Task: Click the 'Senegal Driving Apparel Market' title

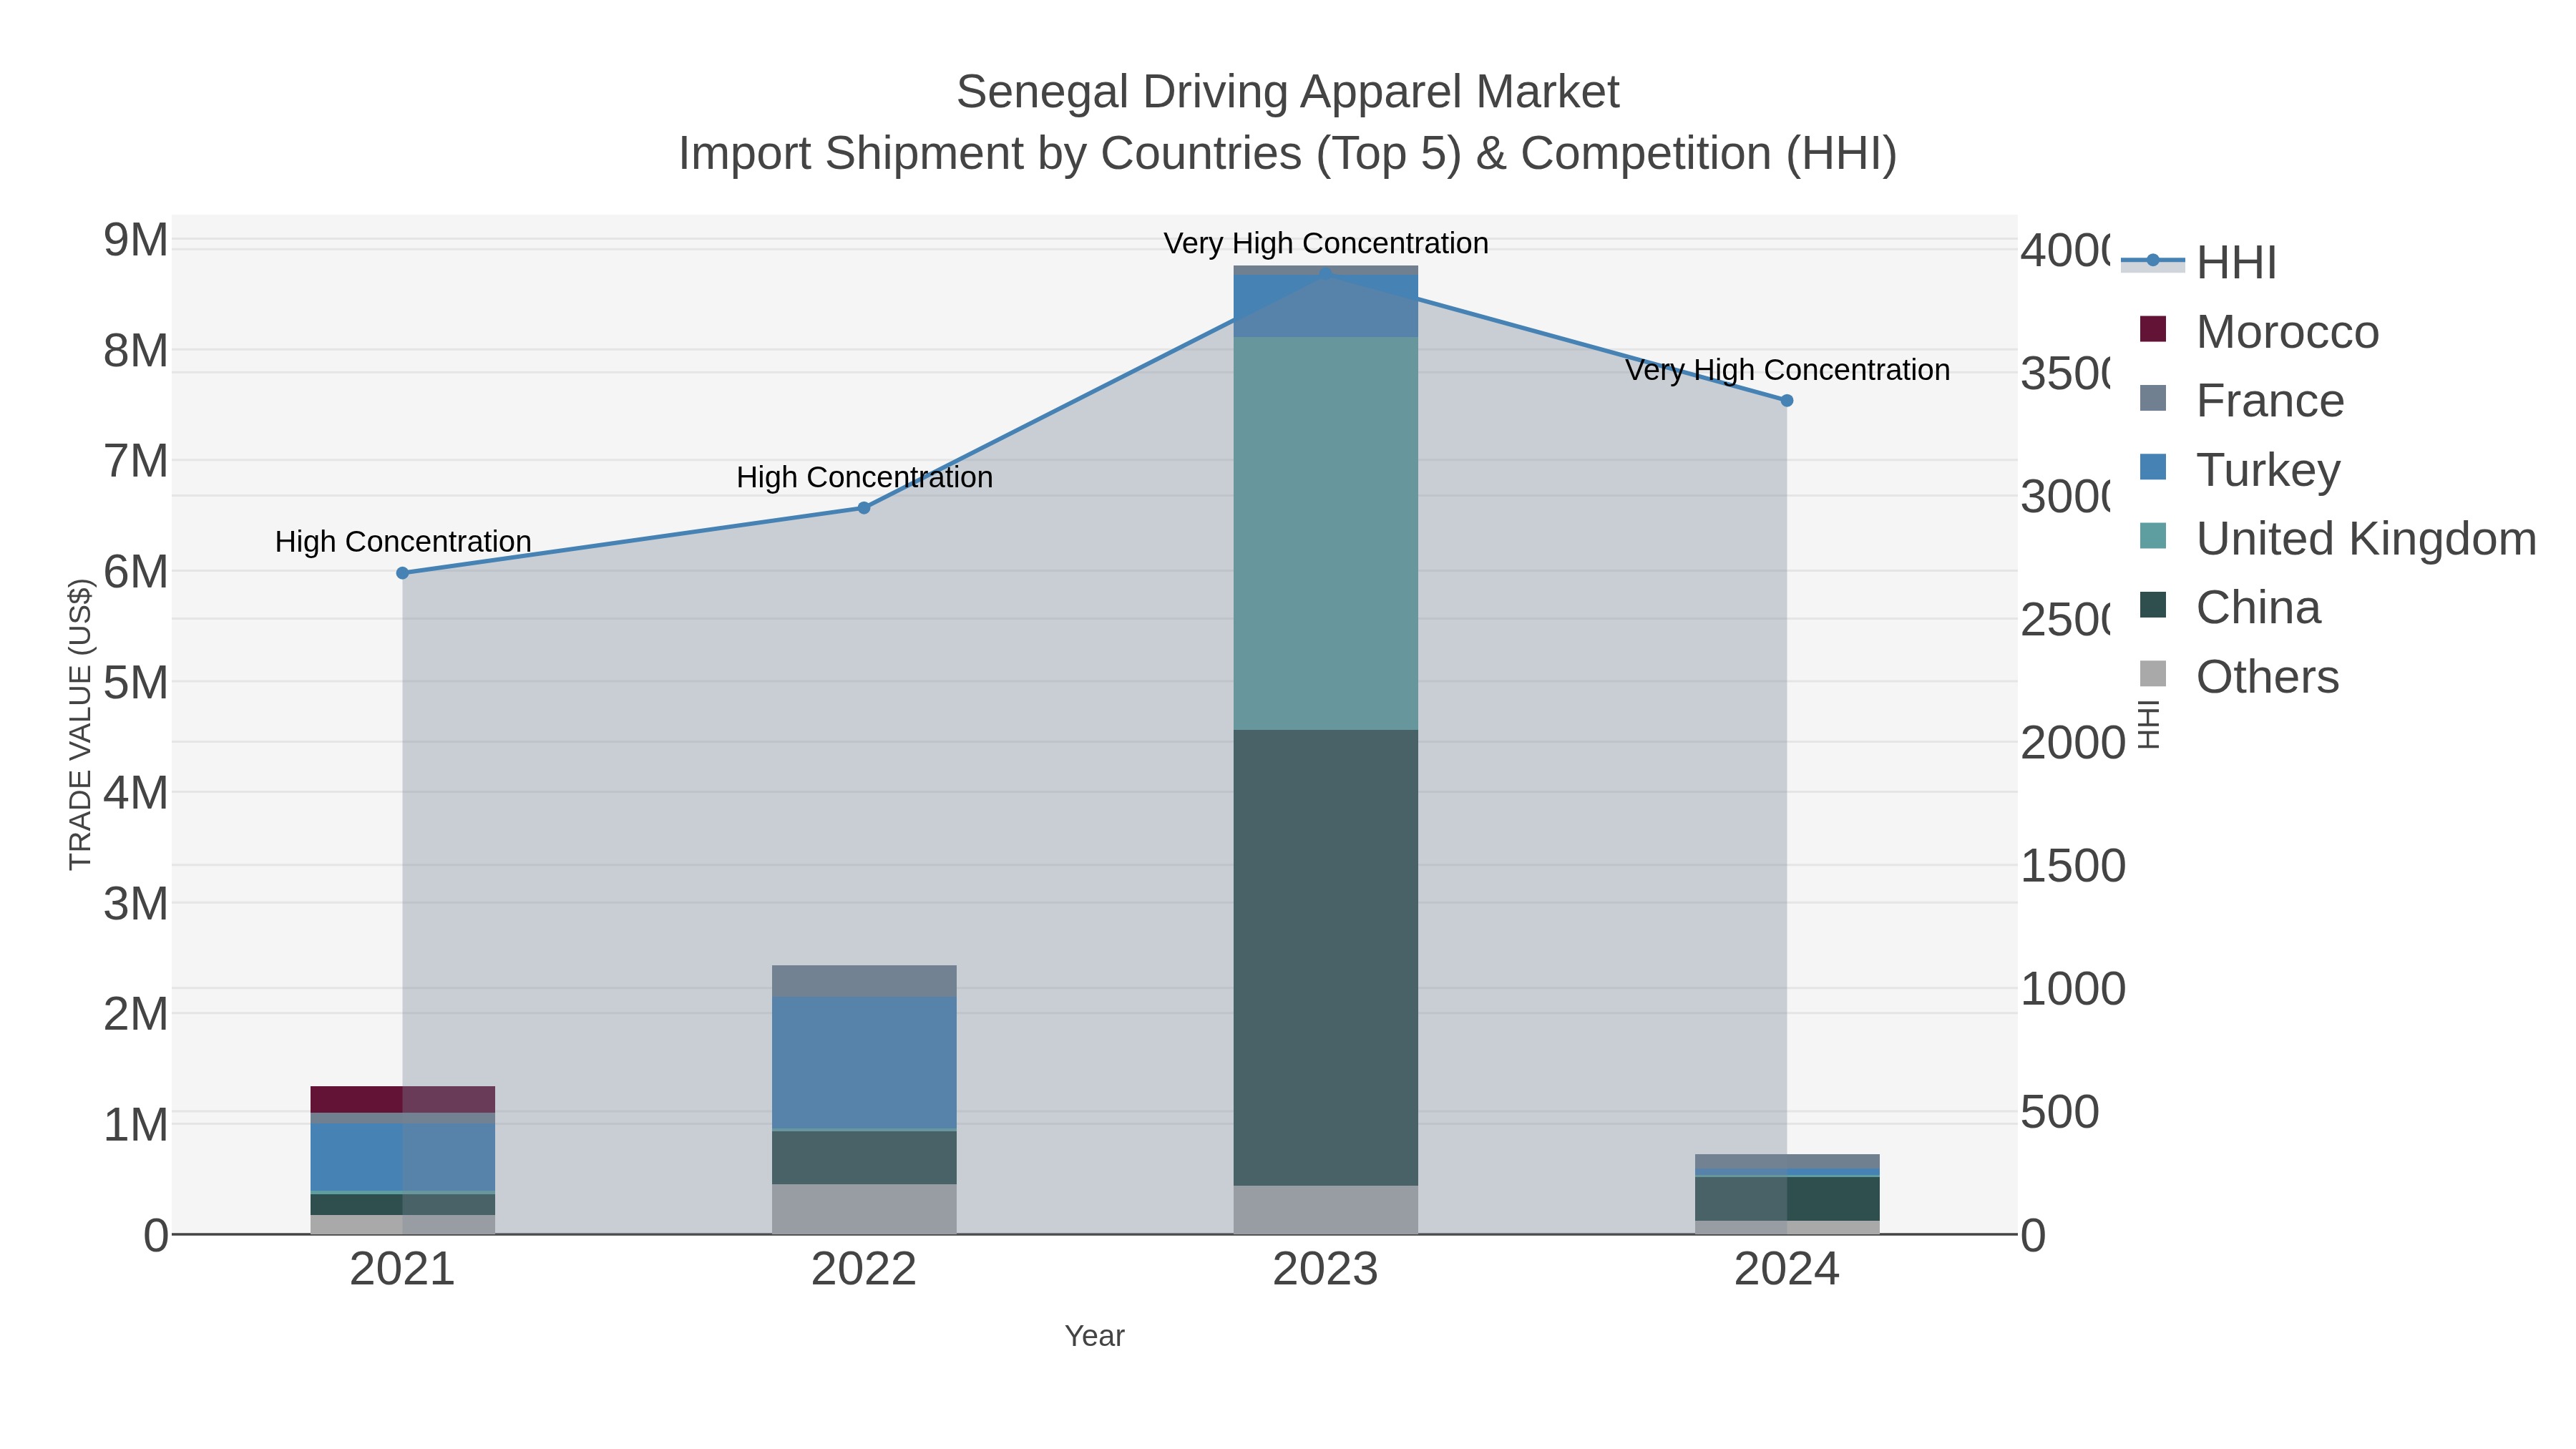Action: click(1288, 92)
